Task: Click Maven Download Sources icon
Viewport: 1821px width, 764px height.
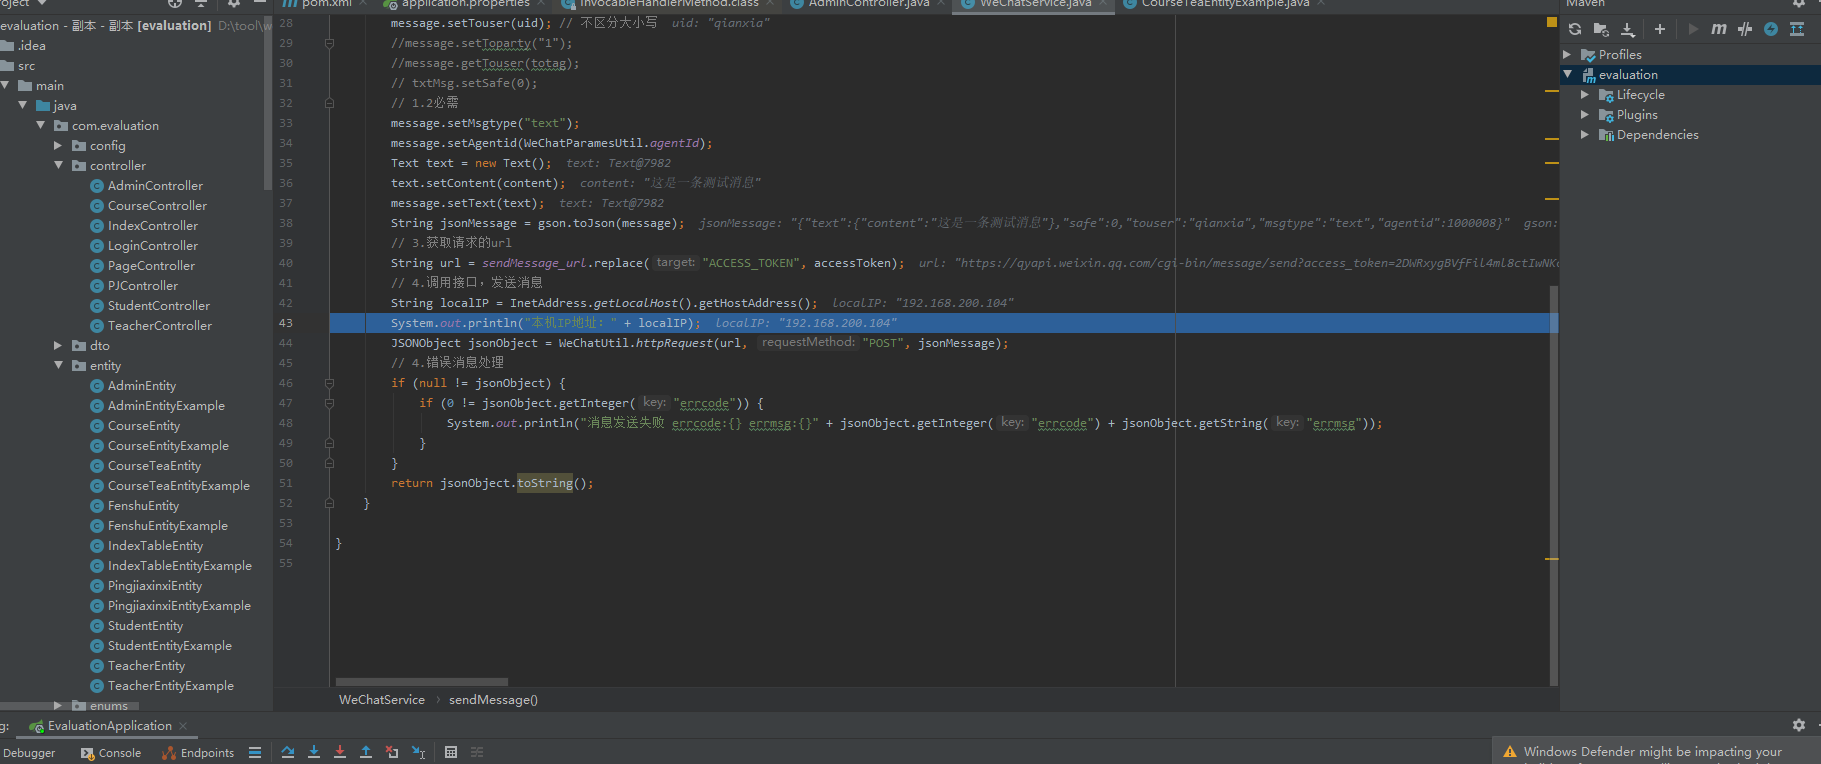Action: (x=1628, y=29)
